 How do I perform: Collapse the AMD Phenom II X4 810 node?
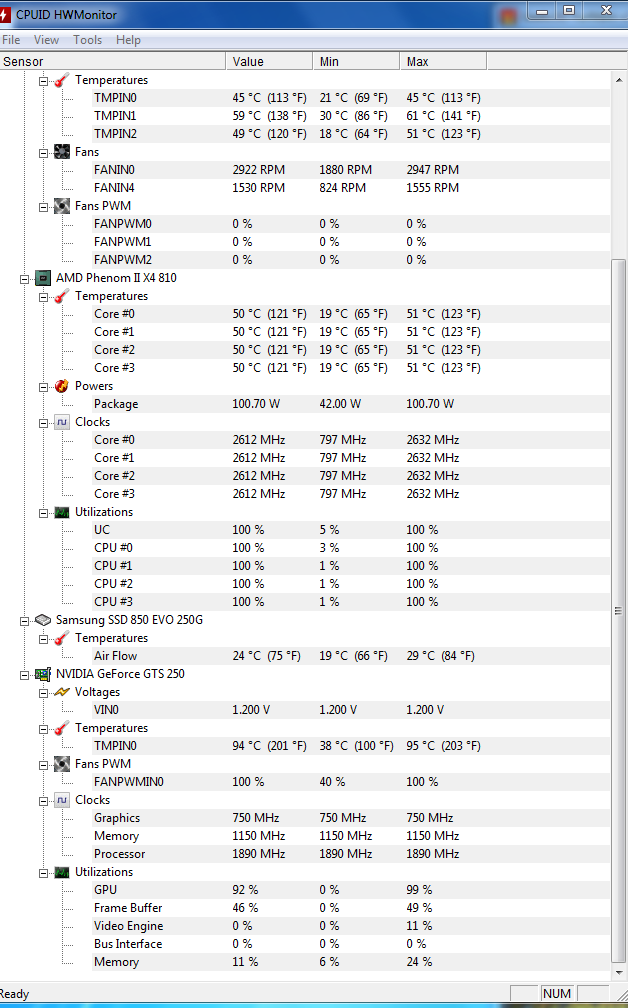[x=25, y=278]
